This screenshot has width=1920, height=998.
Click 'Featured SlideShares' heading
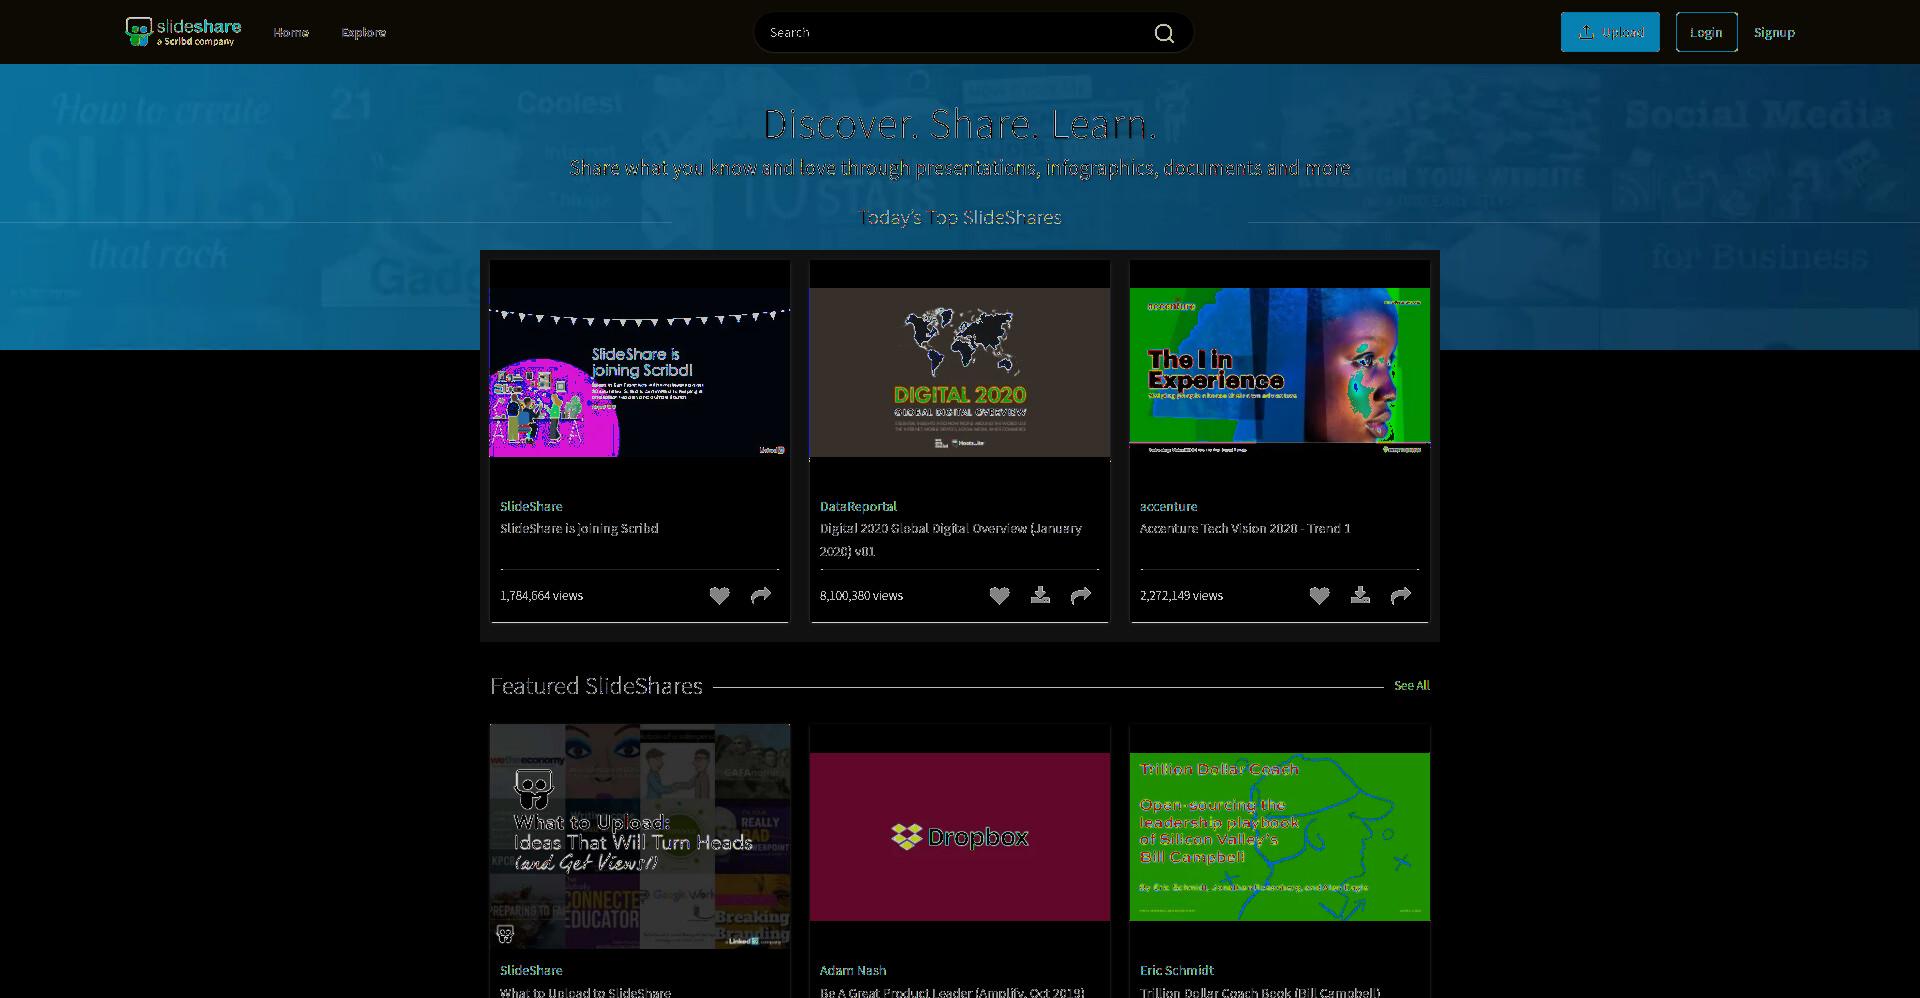[x=596, y=686]
